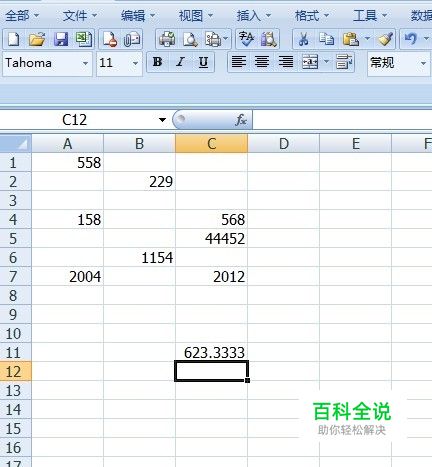Click the formula bar input area
432x467 pixels.
click(342, 120)
